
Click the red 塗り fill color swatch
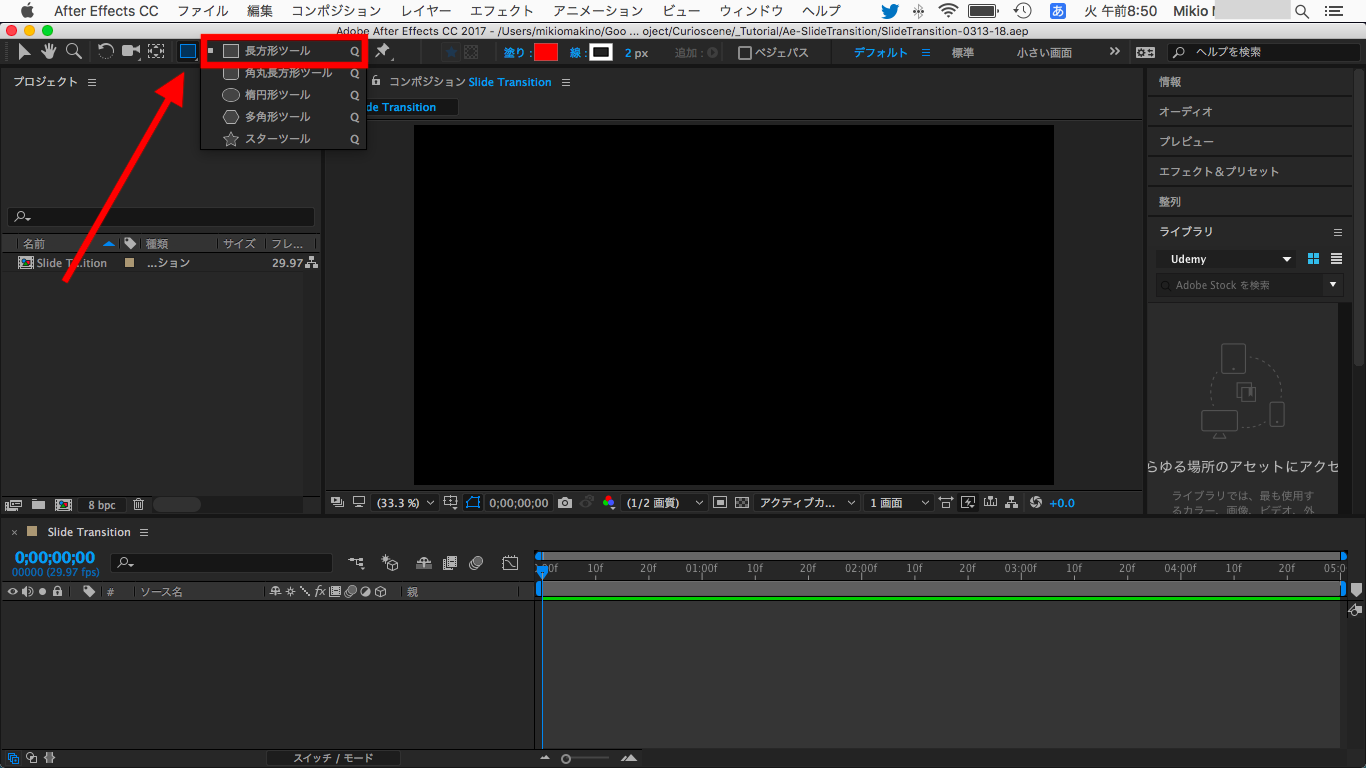pyautogui.click(x=546, y=53)
